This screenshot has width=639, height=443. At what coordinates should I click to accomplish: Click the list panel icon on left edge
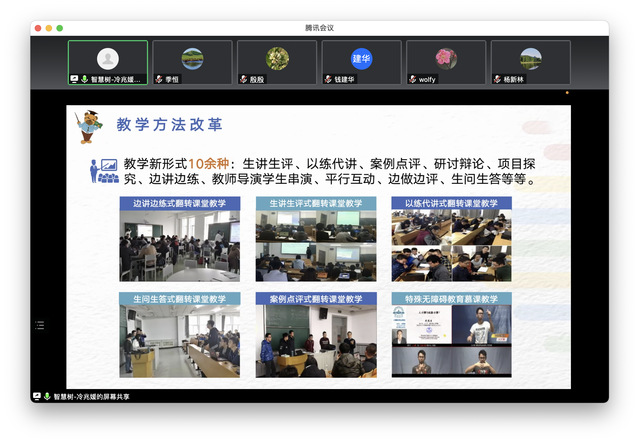point(40,324)
